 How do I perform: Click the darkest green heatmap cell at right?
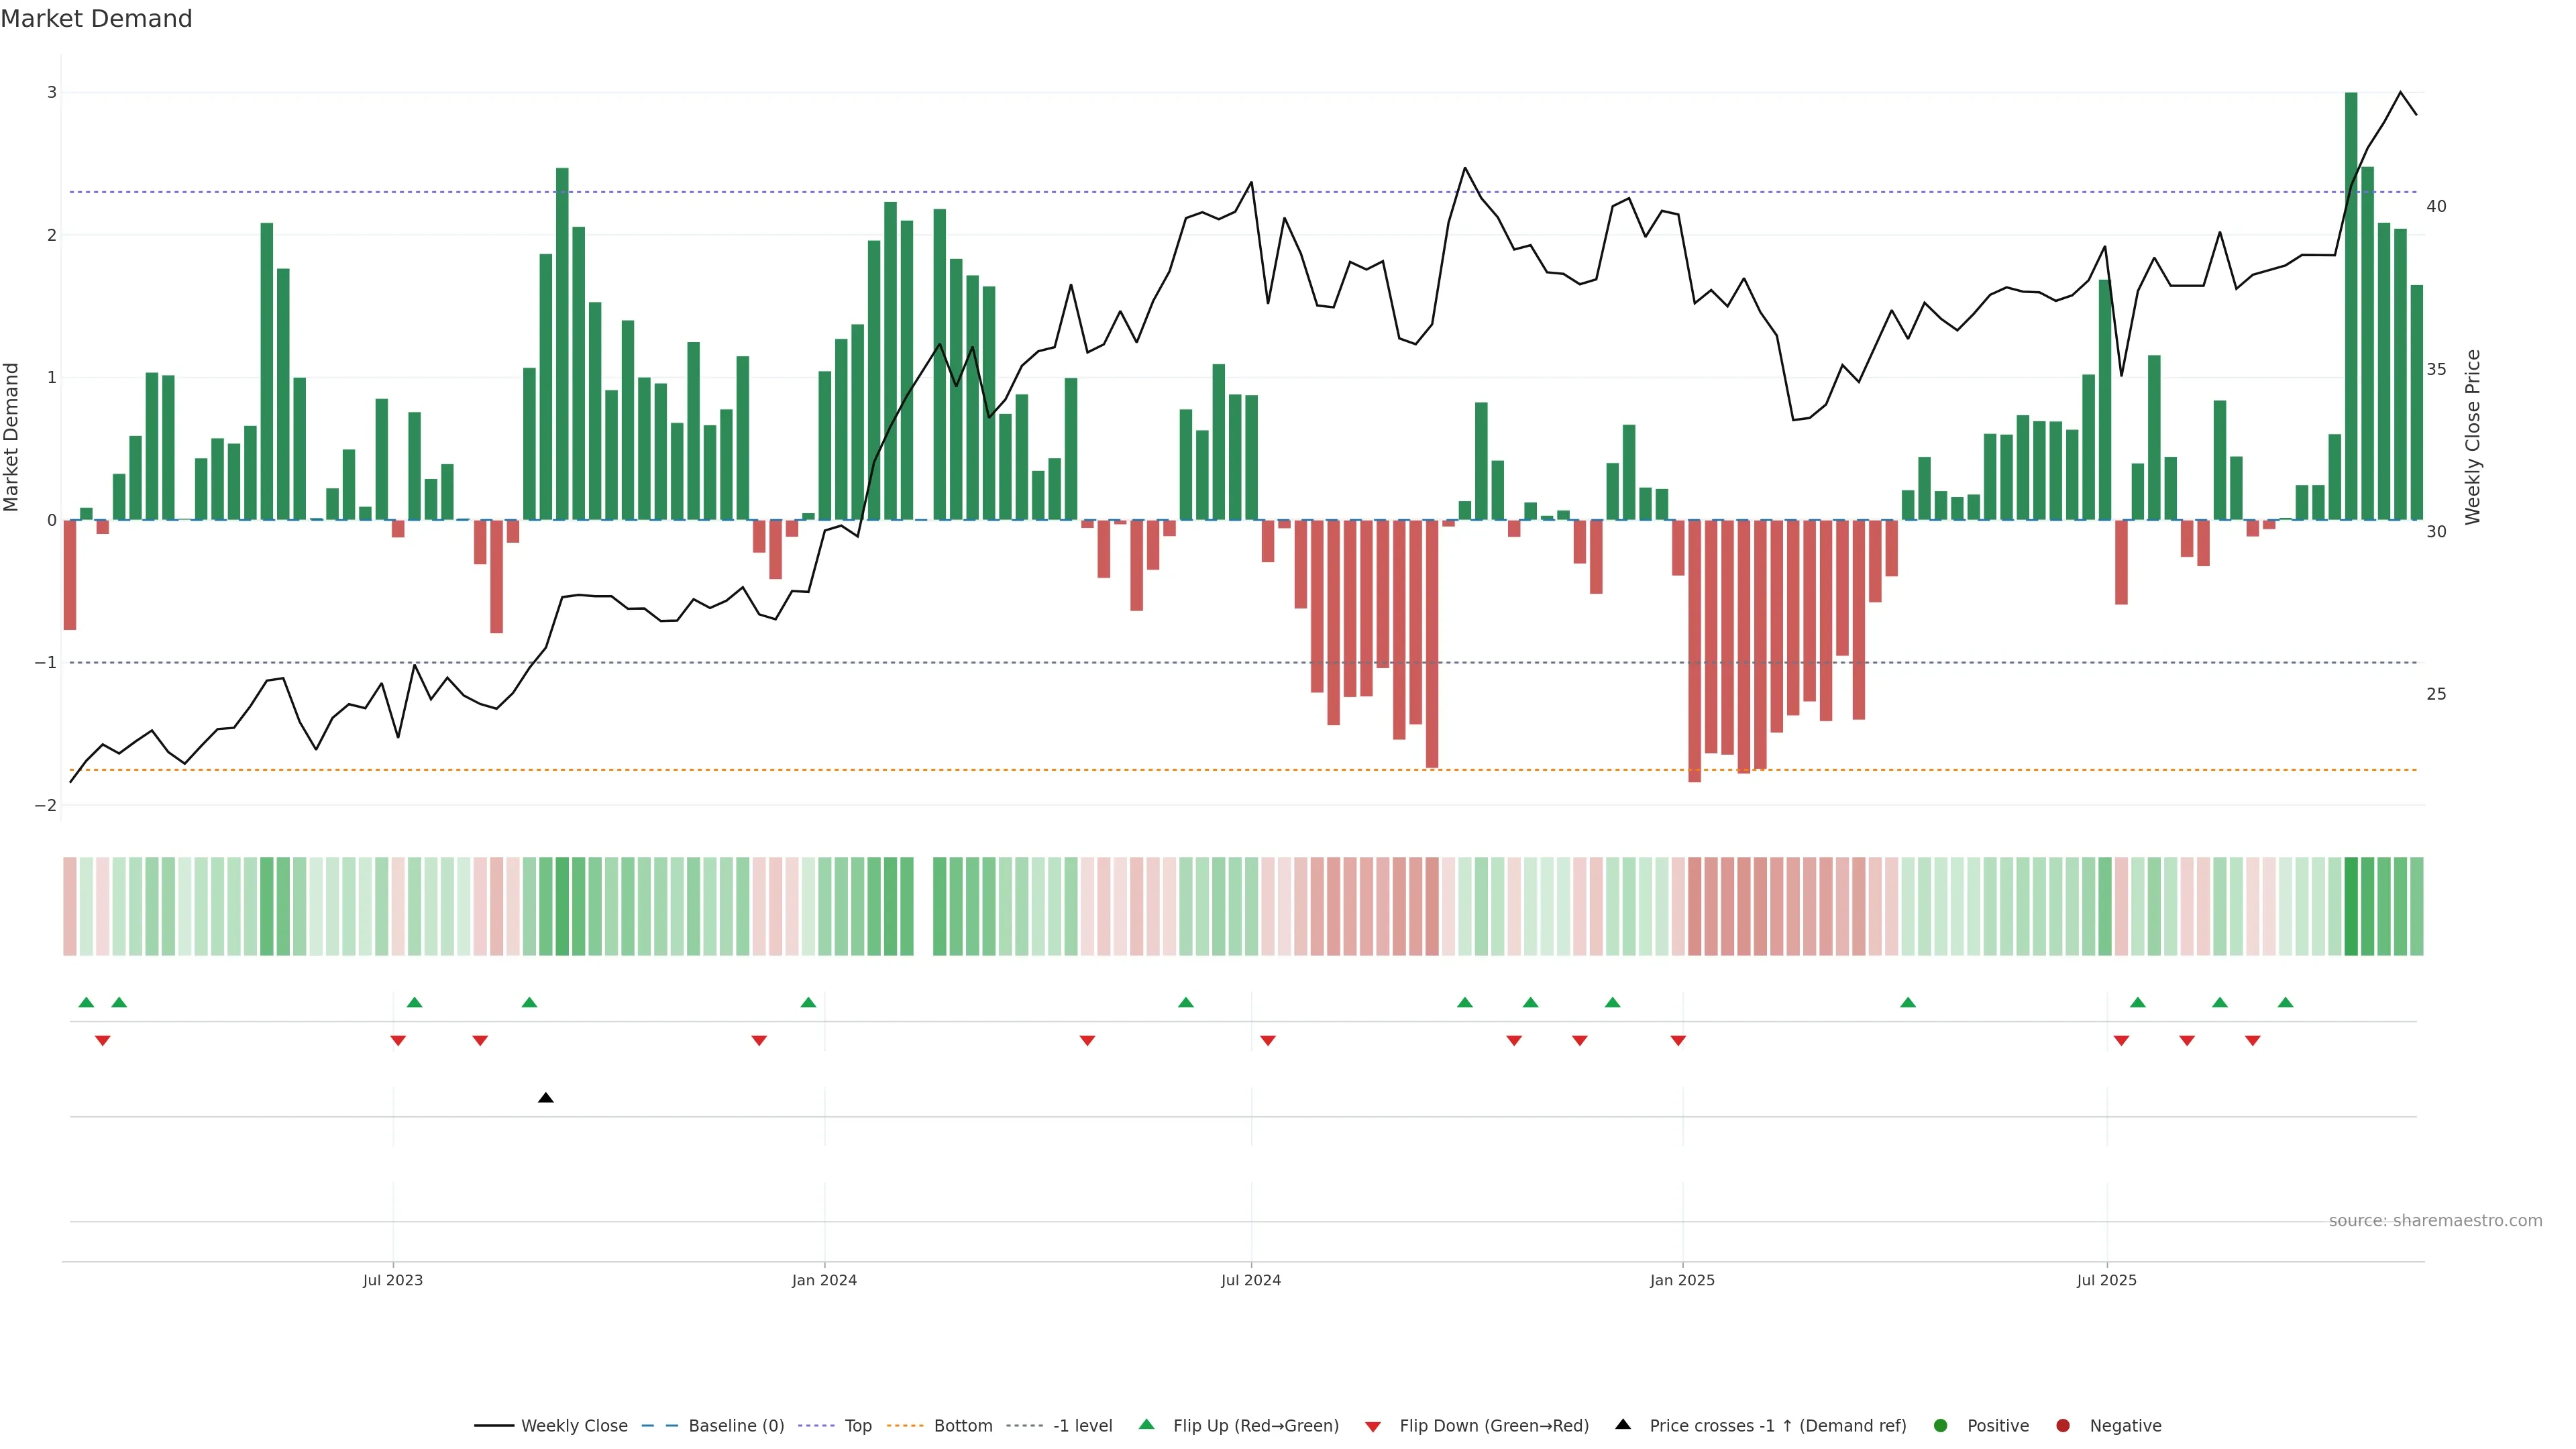[2351, 906]
